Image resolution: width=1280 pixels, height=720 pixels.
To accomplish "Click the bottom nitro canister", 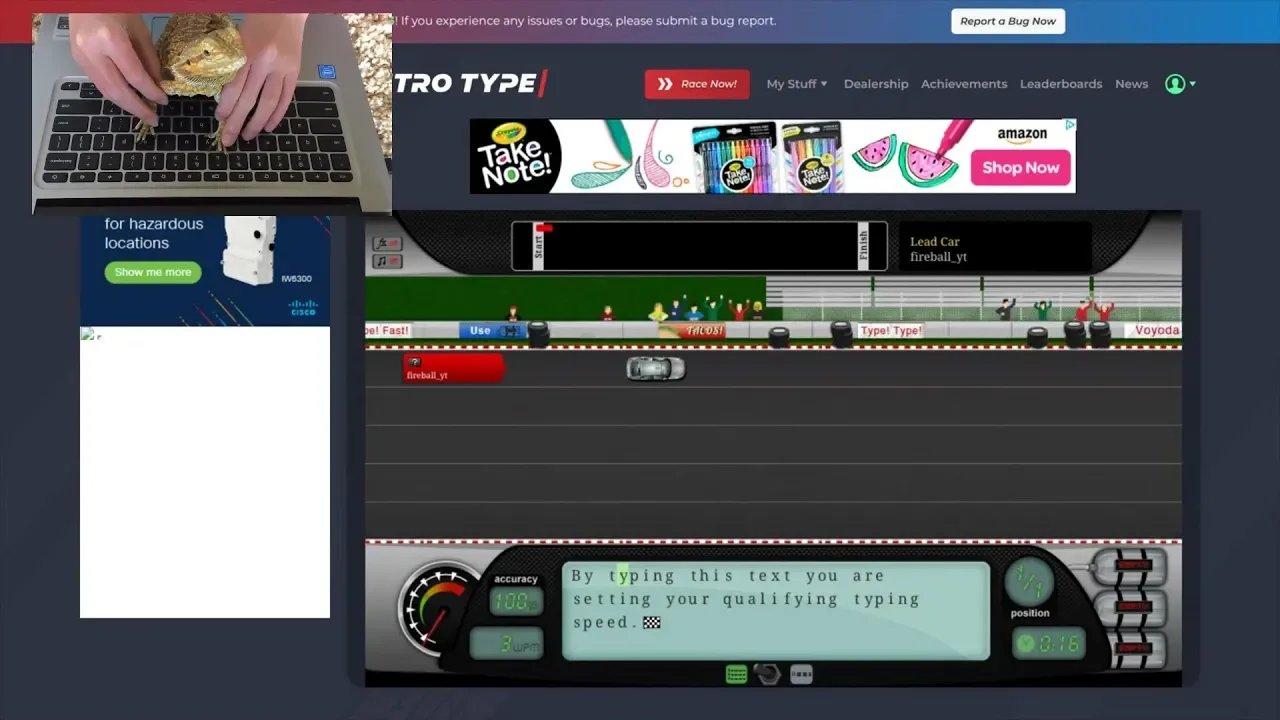I will pyautogui.click(x=1130, y=649).
